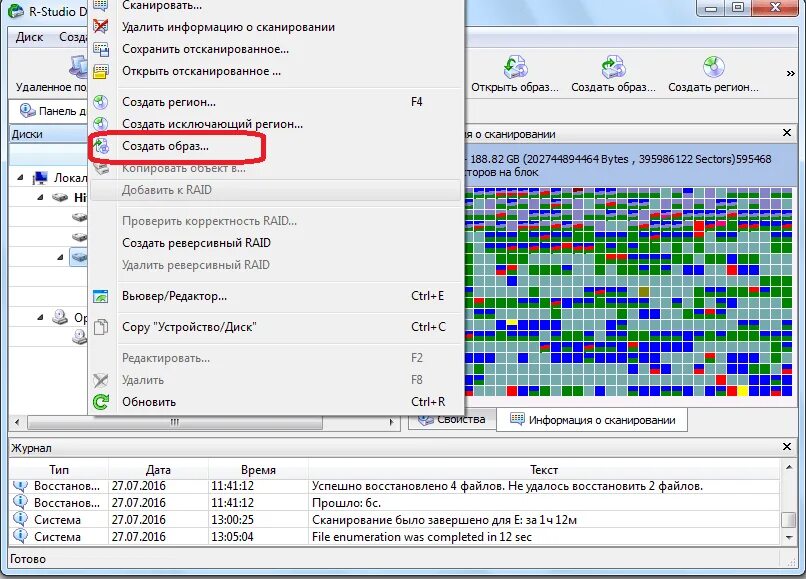Click the Текст column header in the log
Image resolution: width=806 pixels, height=579 pixels.
point(544,469)
